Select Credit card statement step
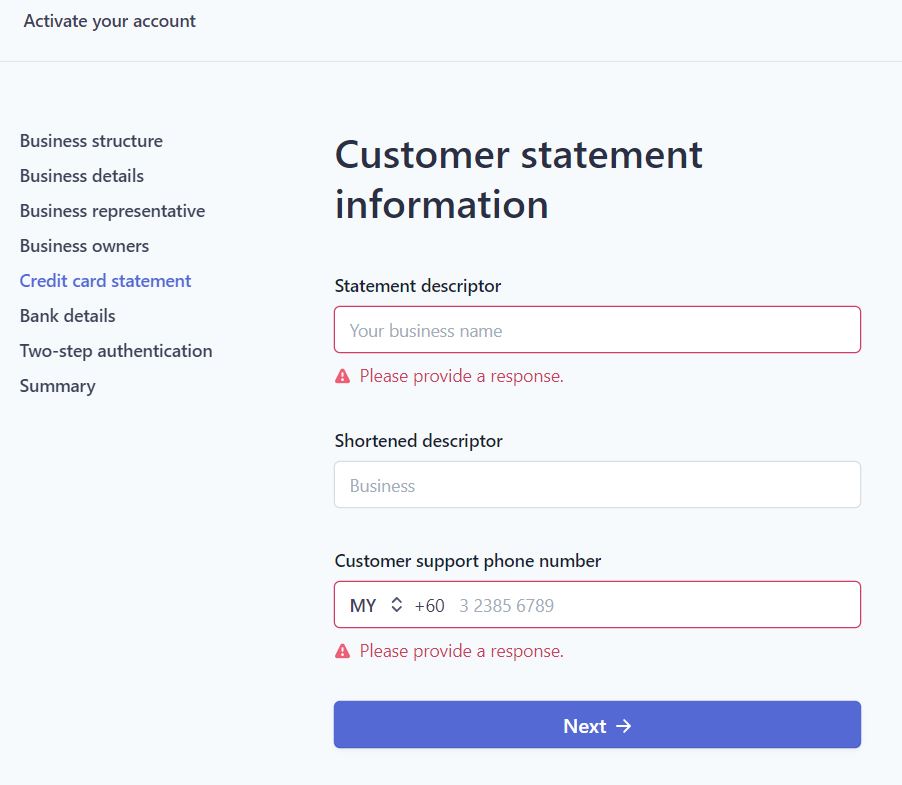The height and width of the screenshot is (785, 902). pos(105,281)
